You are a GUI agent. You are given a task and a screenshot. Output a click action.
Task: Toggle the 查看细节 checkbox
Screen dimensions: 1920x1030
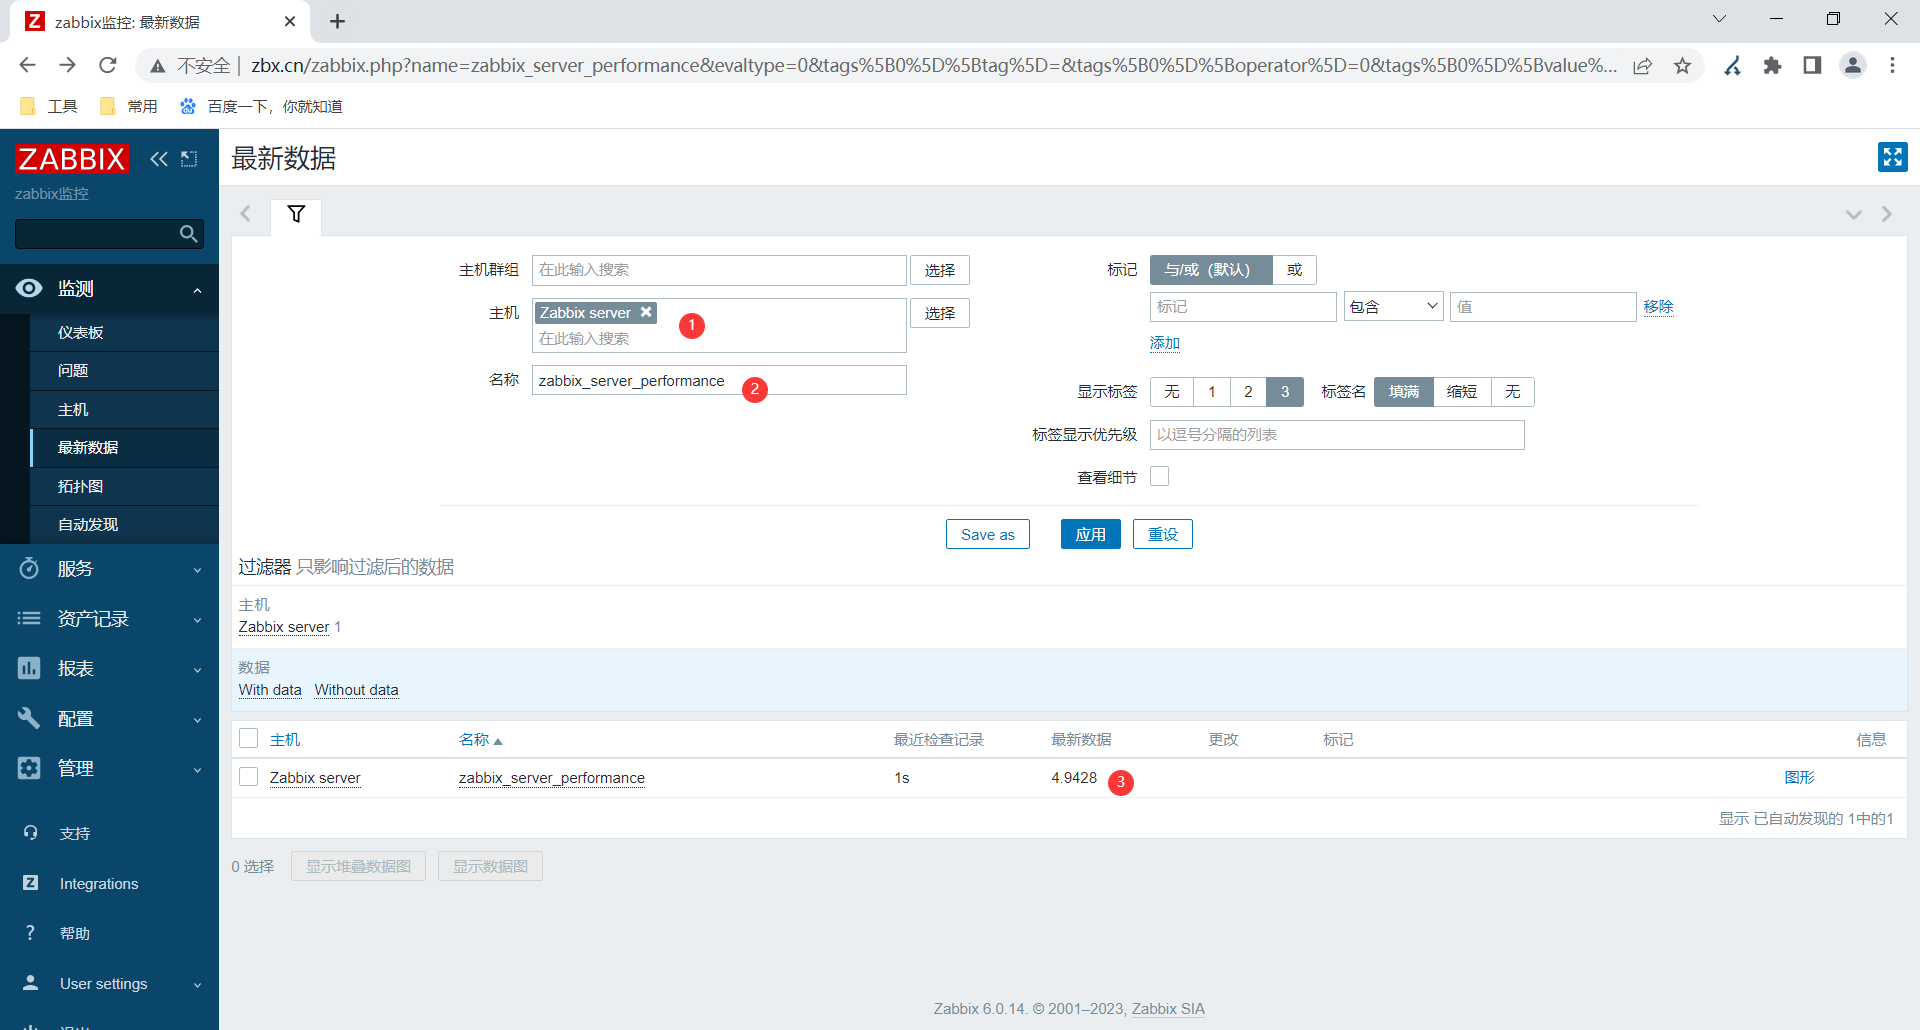[x=1160, y=477]
